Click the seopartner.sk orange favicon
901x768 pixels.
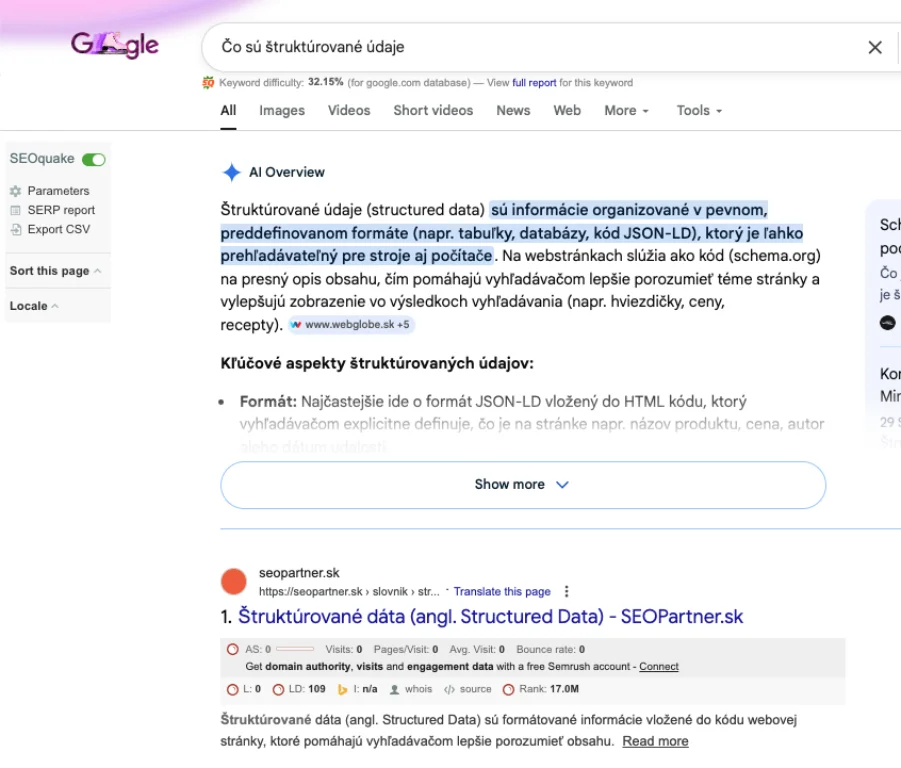click(x=233, y=581)
